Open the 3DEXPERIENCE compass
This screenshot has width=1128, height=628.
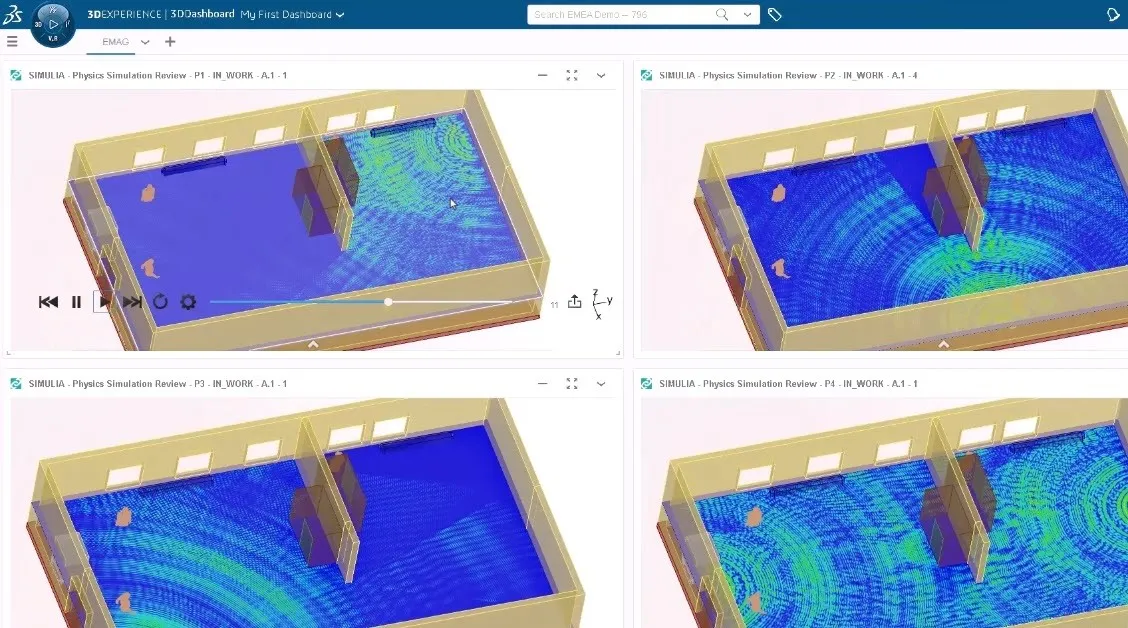pyautogui.click(x=53, y=24)
